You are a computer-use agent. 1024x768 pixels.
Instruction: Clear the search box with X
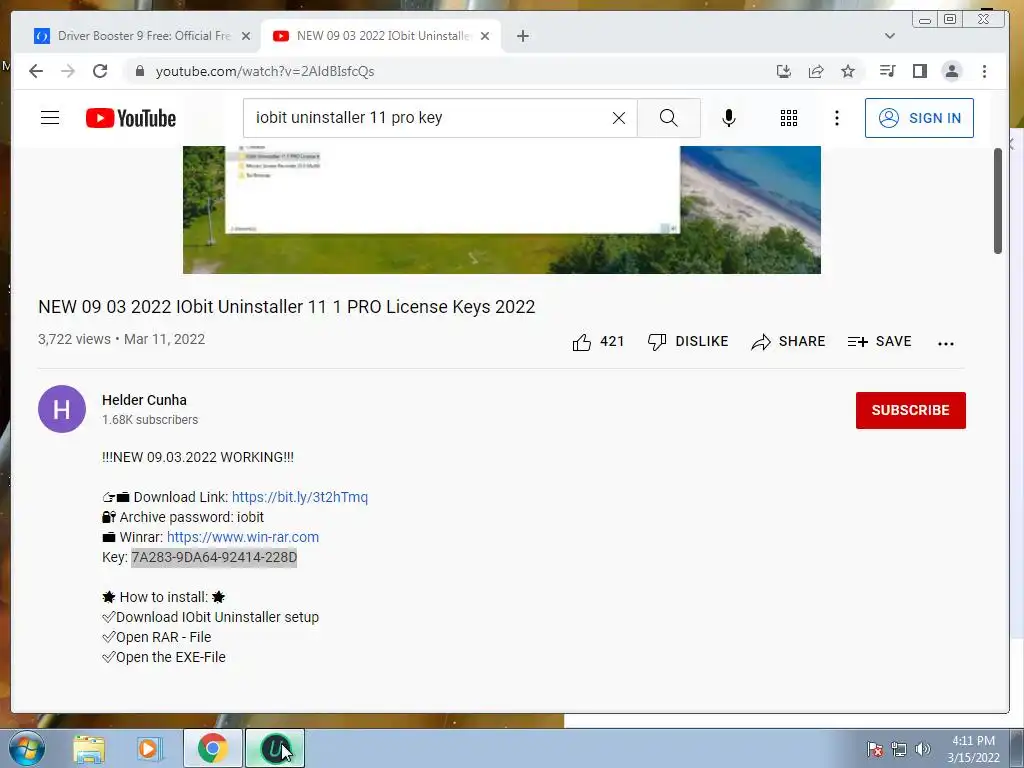618,118
